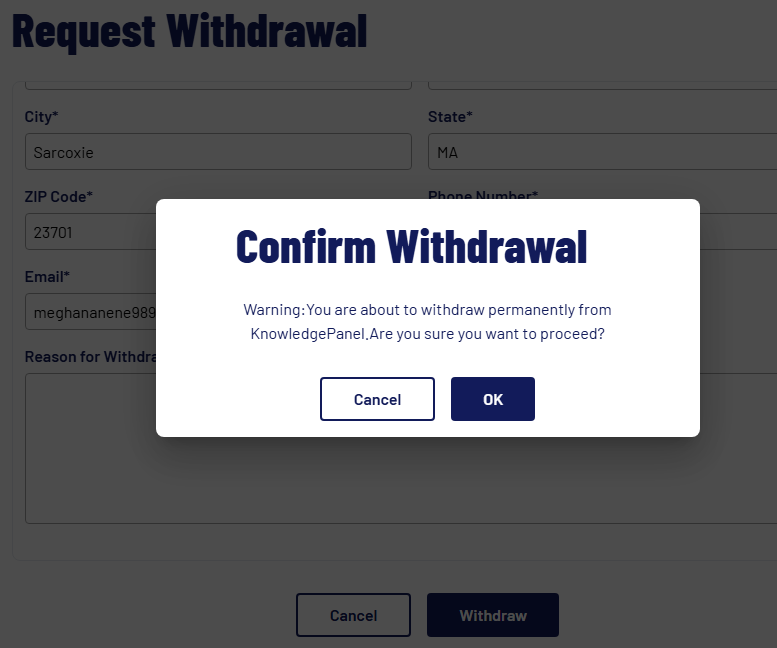Click the Confirm Withdrawal dialog title
This screenshot has width=777, height=648.
(411, 246)
